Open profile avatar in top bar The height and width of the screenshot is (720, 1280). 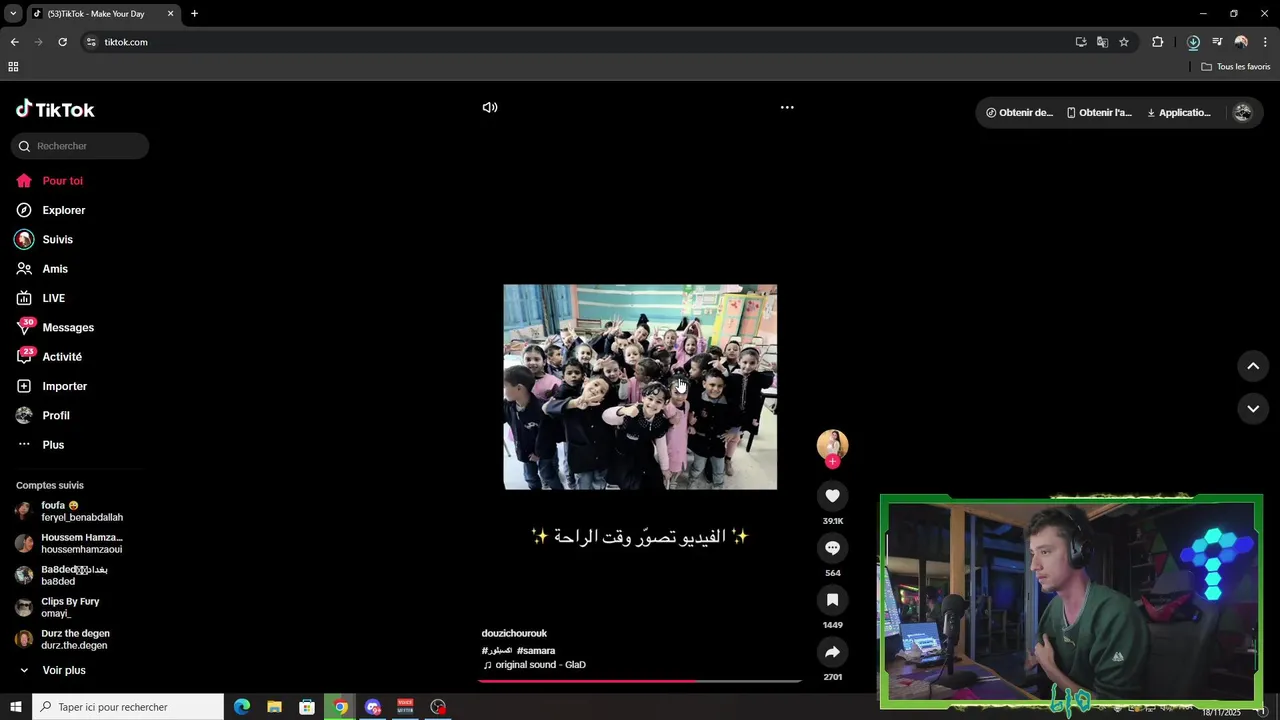[x=1243, y=113]
